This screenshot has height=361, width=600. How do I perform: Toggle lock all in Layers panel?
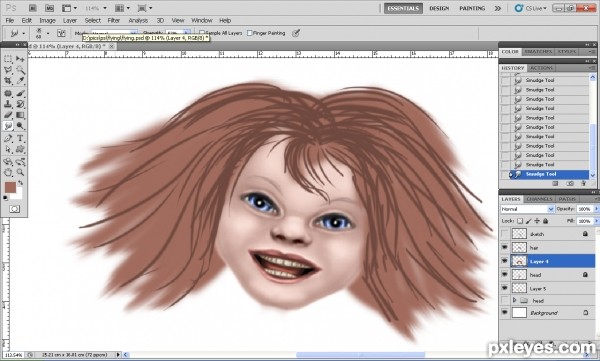[x=545, y=221]
